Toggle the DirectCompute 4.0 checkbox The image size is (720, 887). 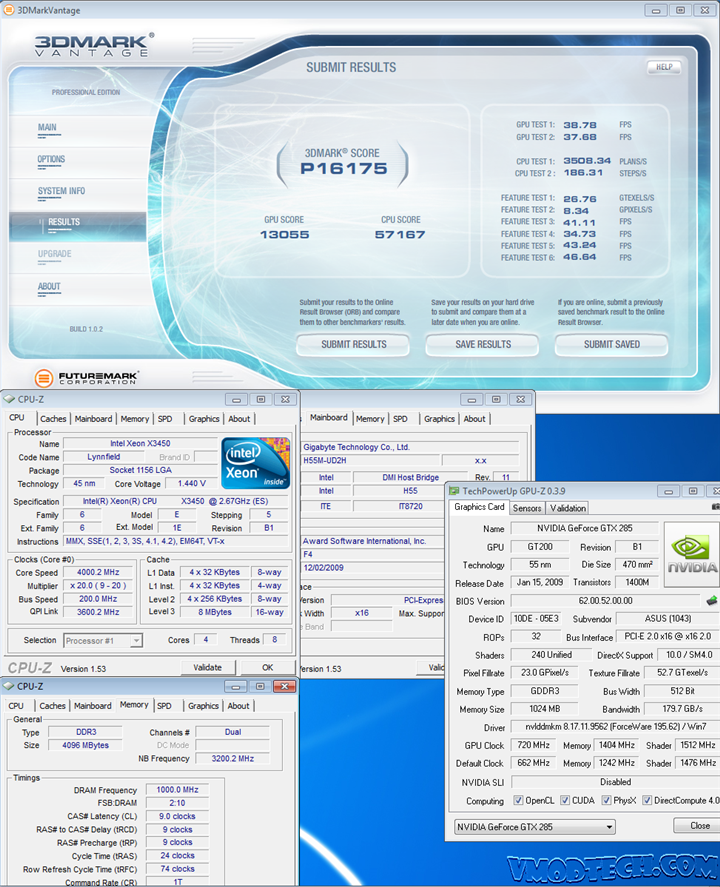point(647,800)
